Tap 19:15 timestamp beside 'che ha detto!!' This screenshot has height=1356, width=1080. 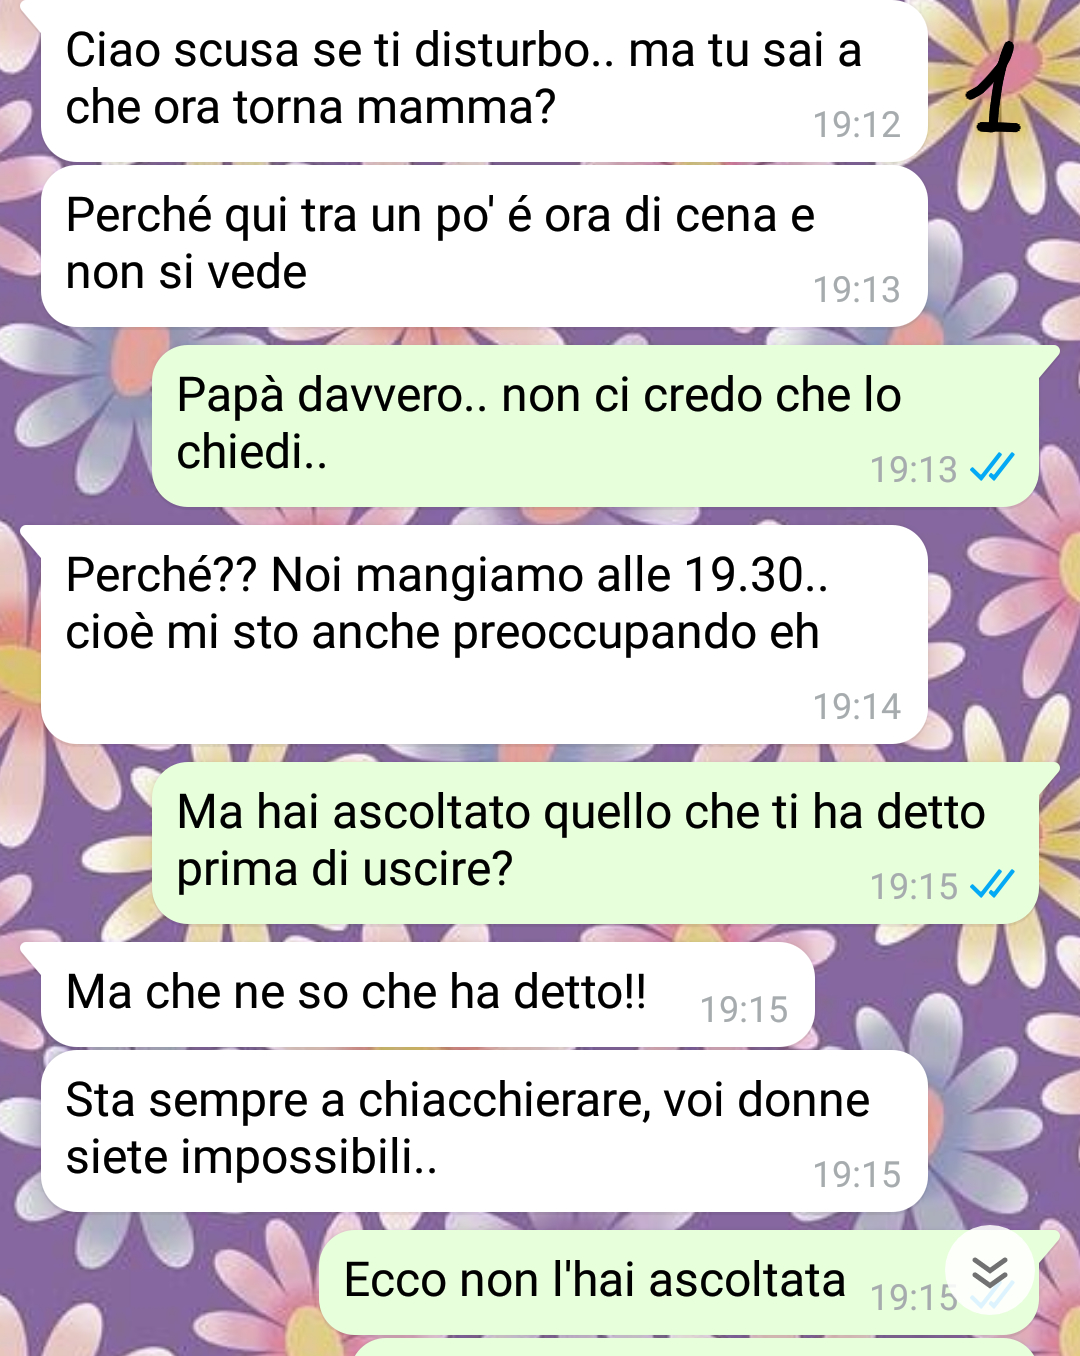(x=744, y=1010)
